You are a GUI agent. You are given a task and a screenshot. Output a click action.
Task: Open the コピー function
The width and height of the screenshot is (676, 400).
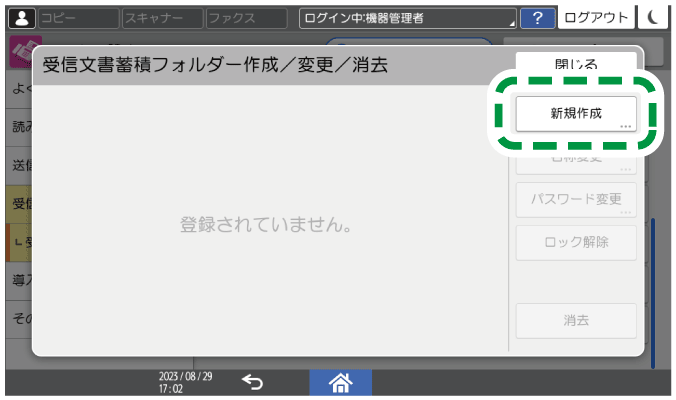tap(78, 18)
